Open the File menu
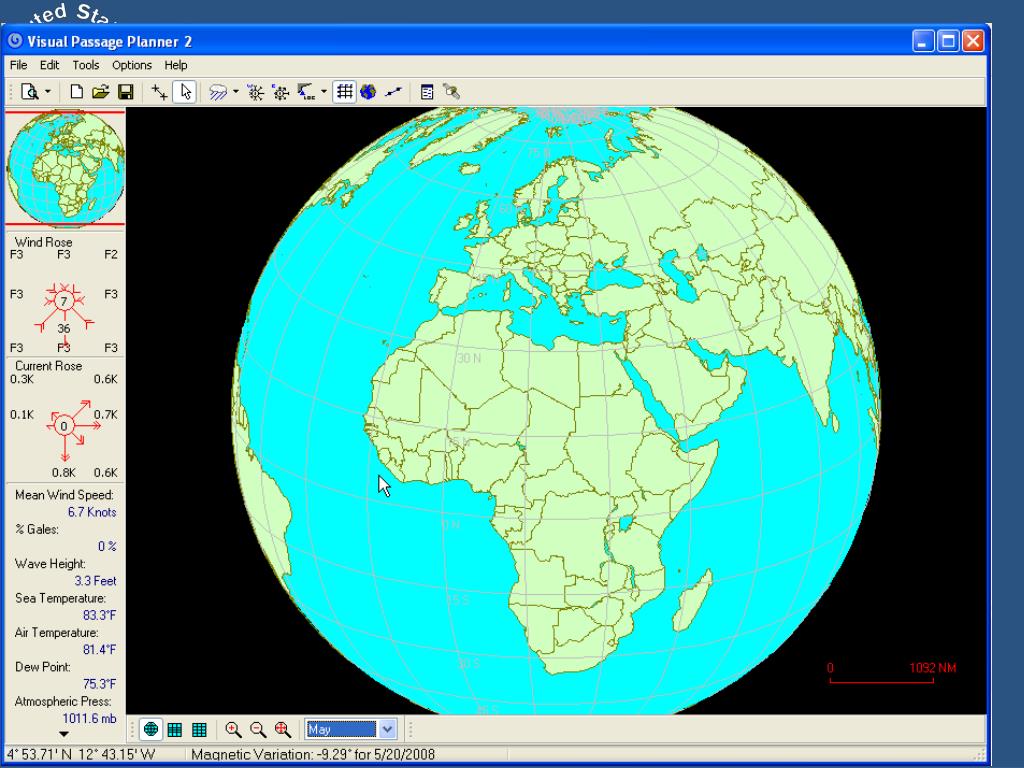Image resolution: width=1024 pixels, height=768 pixels. click(18, 65)
